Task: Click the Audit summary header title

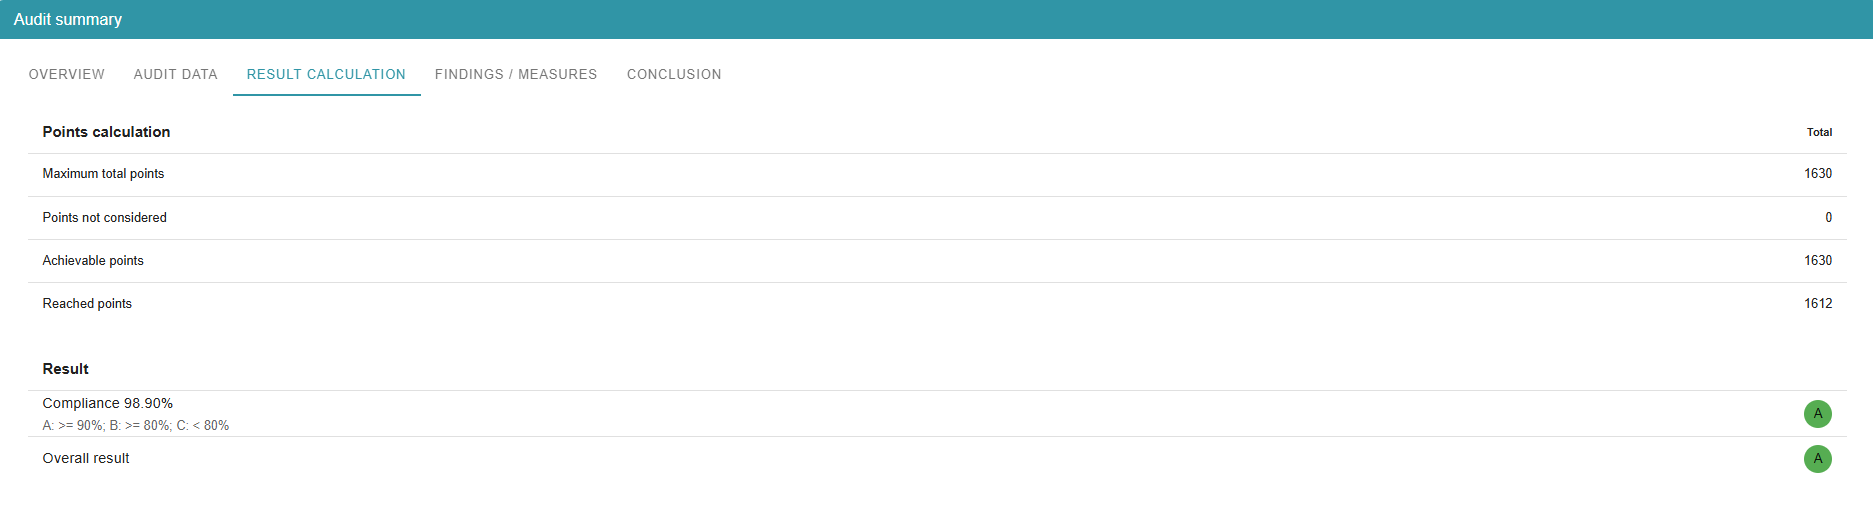Action: (68, 20)
